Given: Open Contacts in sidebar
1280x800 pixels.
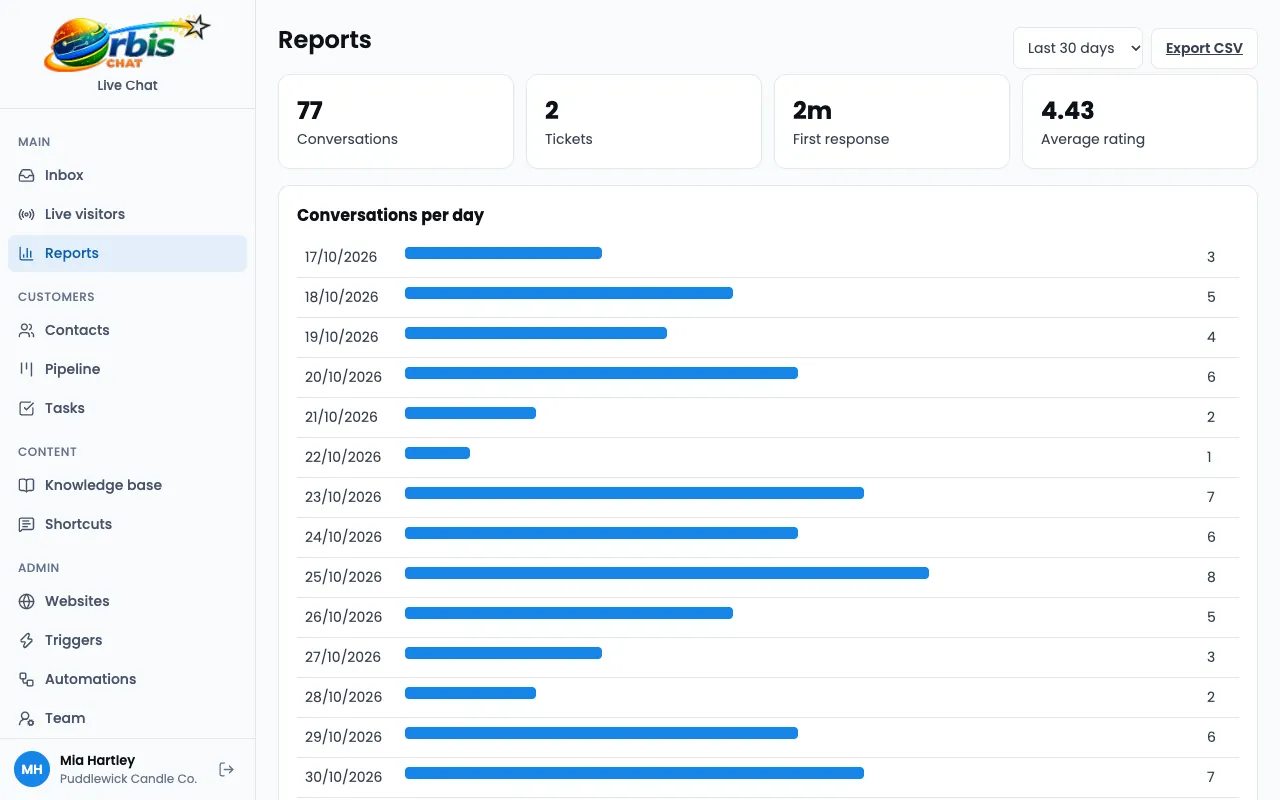Looking at the screenshot, I should [x=128, y=330].
